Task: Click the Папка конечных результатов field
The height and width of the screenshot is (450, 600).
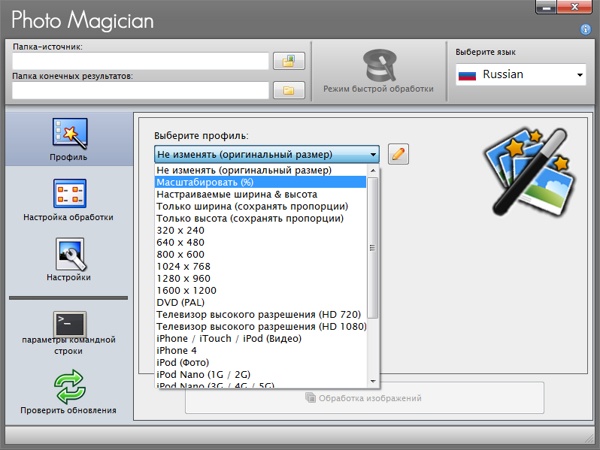Action: pyautogui.click(x=140, y=90)
